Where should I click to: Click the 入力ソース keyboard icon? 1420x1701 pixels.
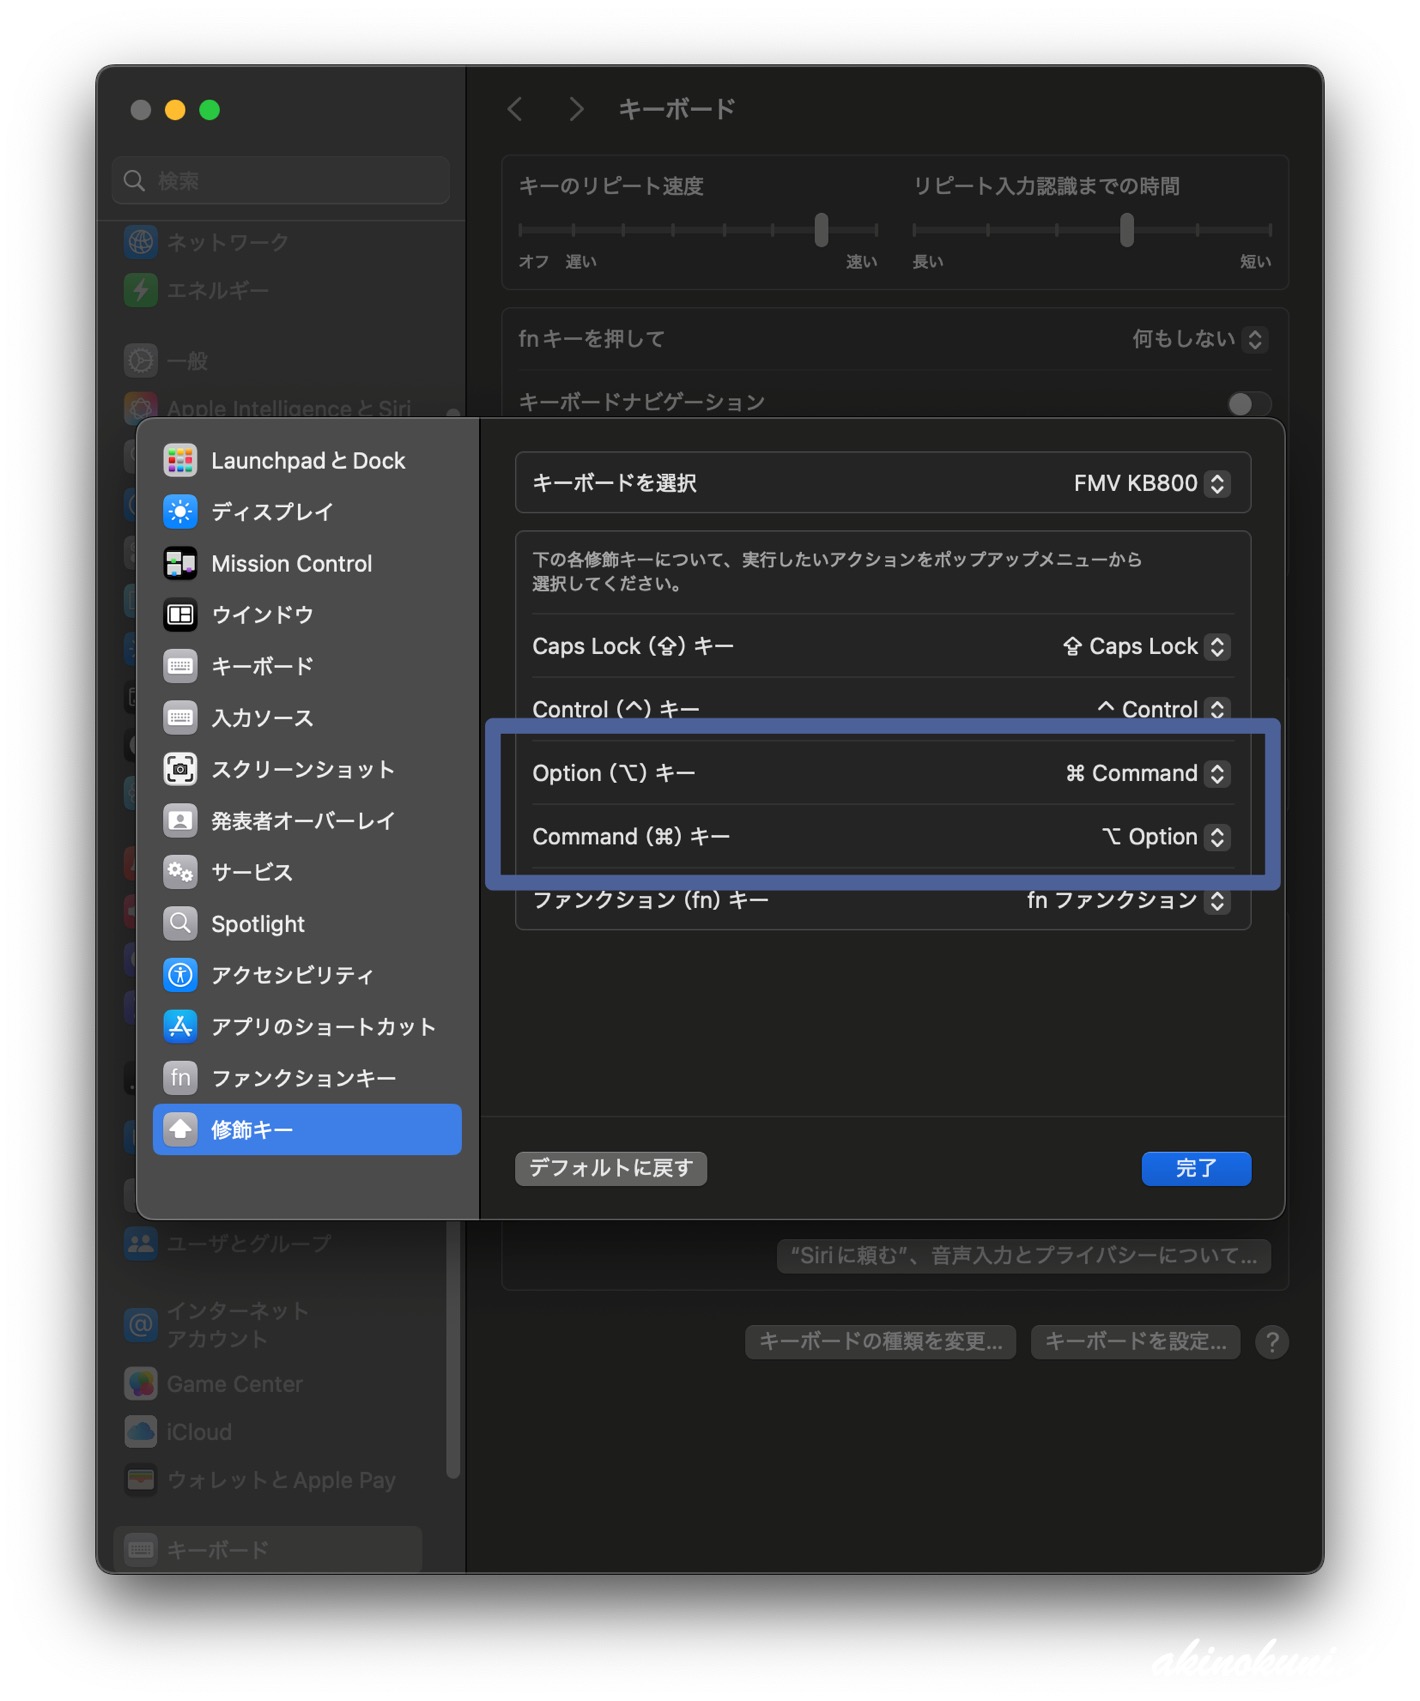click(x=180, y=718)
